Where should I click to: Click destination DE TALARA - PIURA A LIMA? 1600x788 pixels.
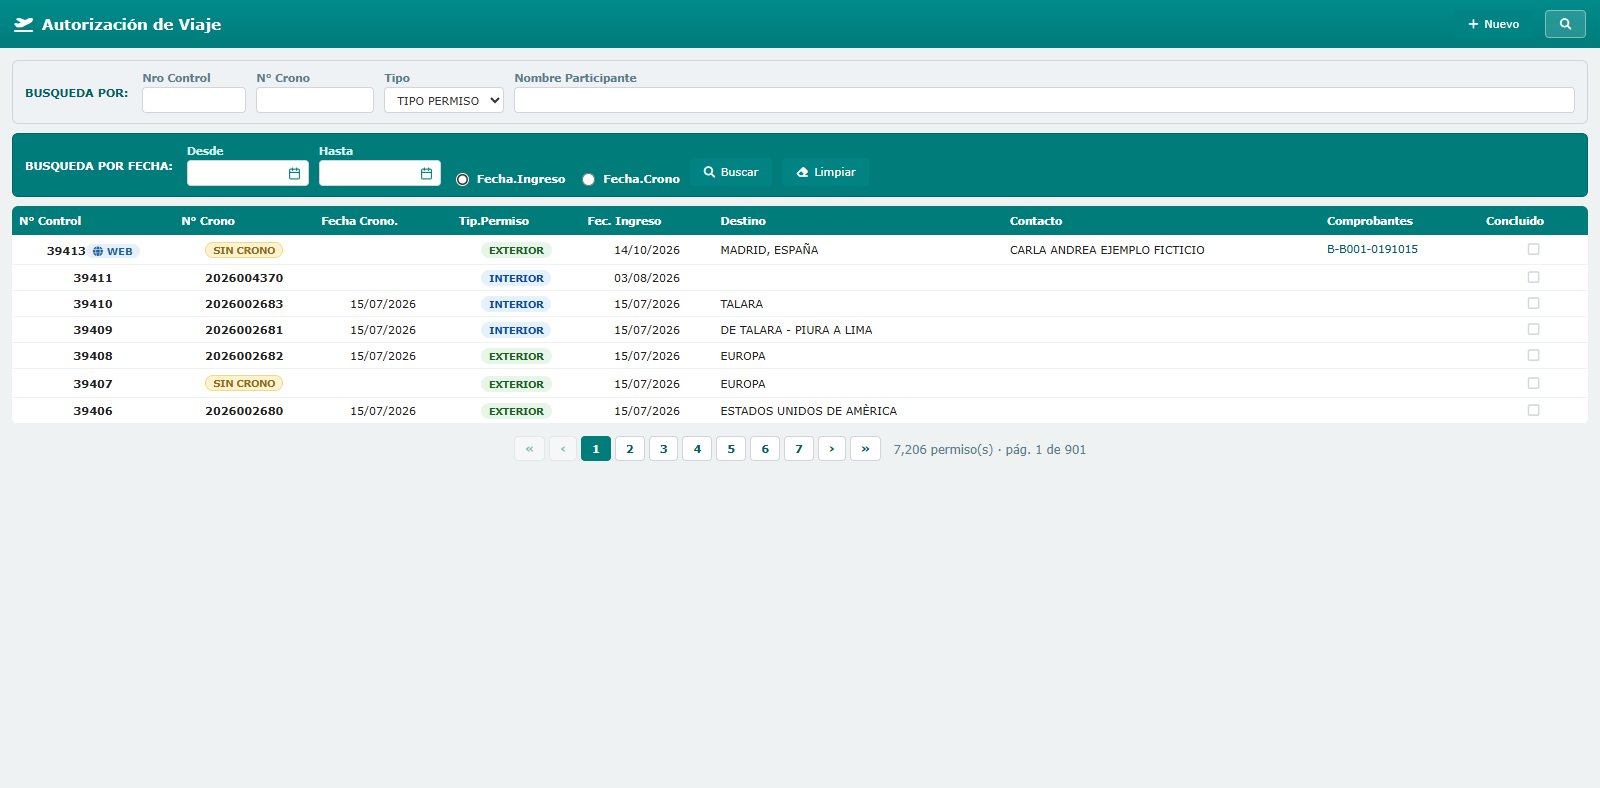[796, 330]
